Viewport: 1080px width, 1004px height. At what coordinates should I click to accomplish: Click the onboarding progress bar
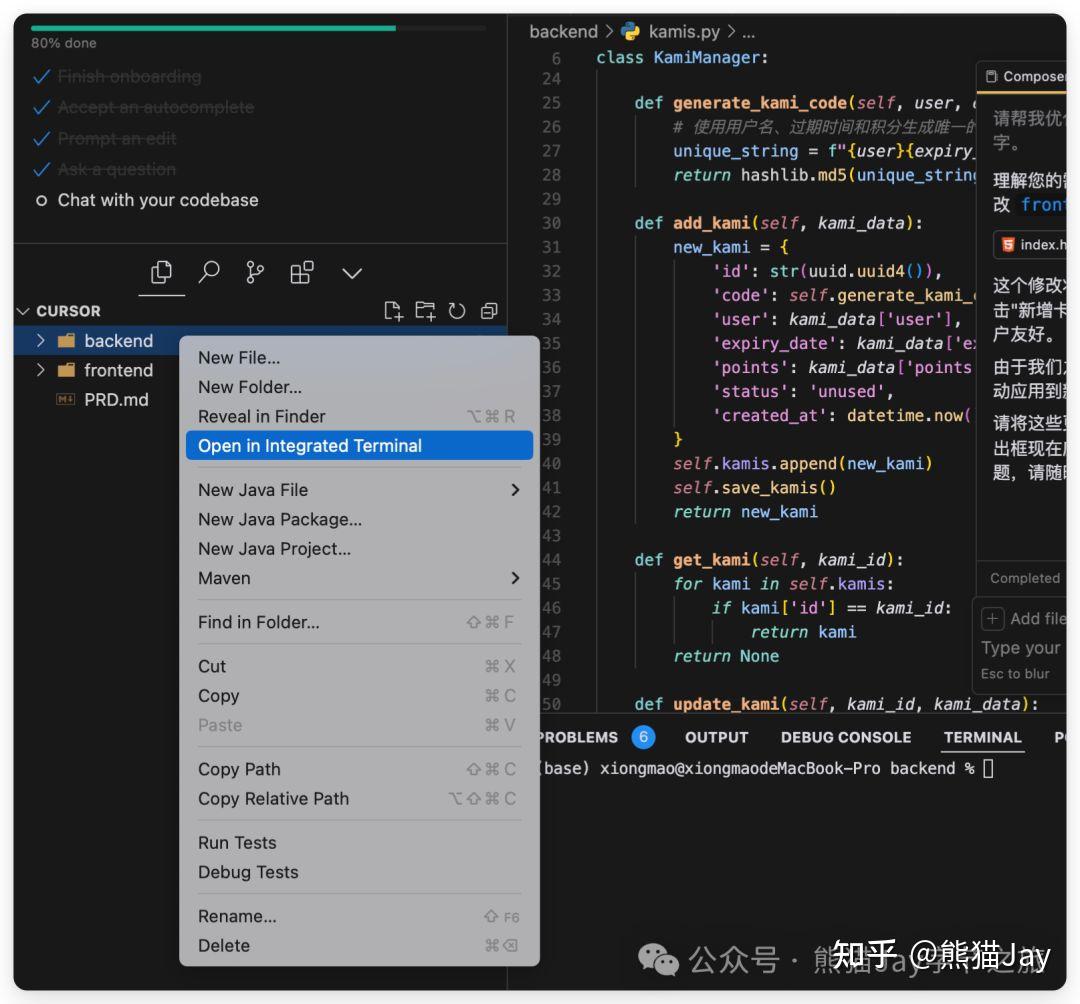point(258,28)
